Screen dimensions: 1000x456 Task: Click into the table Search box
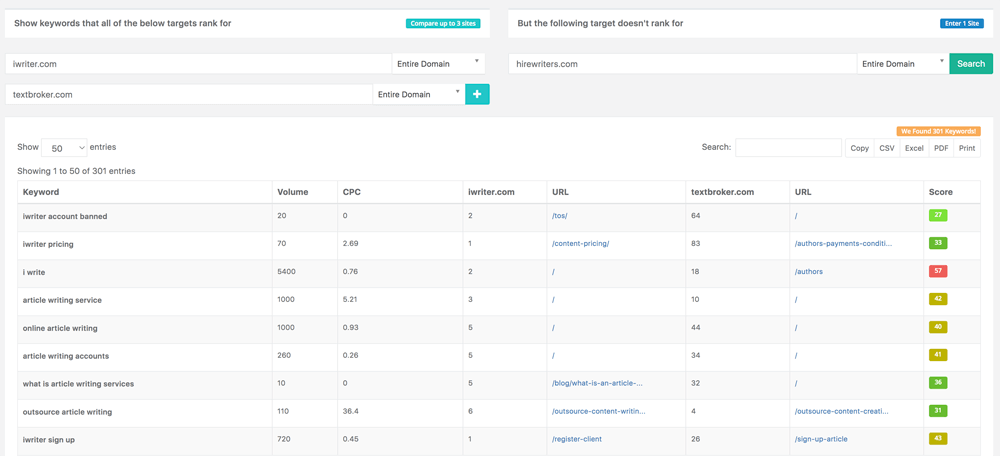788,147
